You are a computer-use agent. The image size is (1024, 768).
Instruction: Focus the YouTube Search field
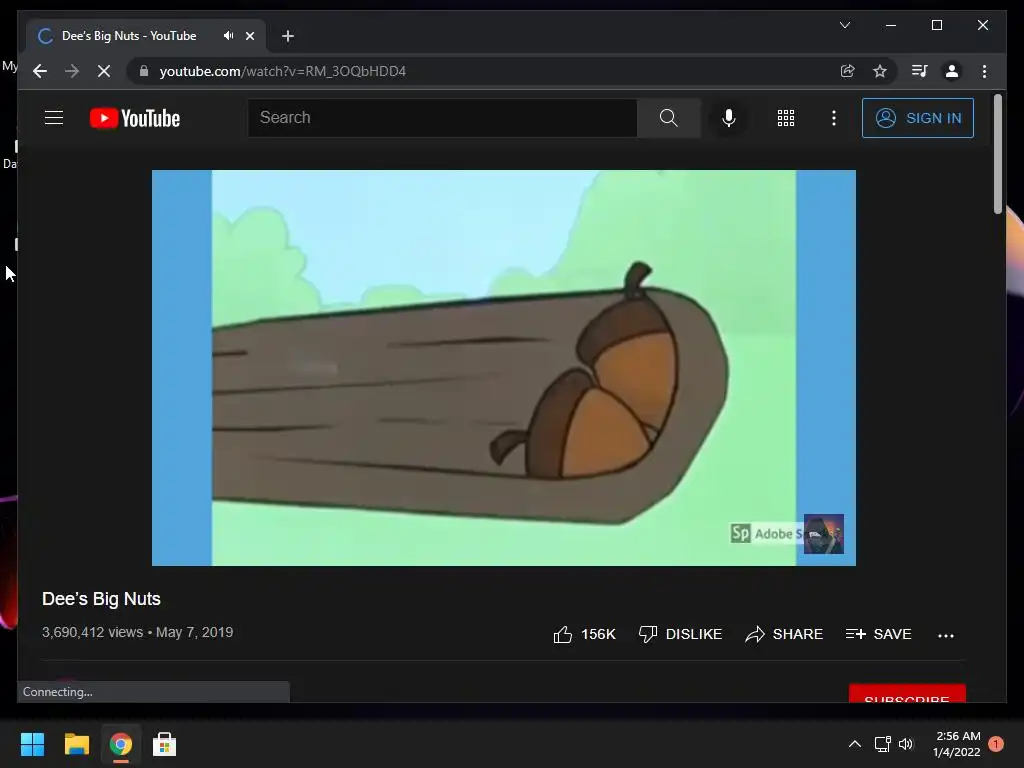pos(442,118)
